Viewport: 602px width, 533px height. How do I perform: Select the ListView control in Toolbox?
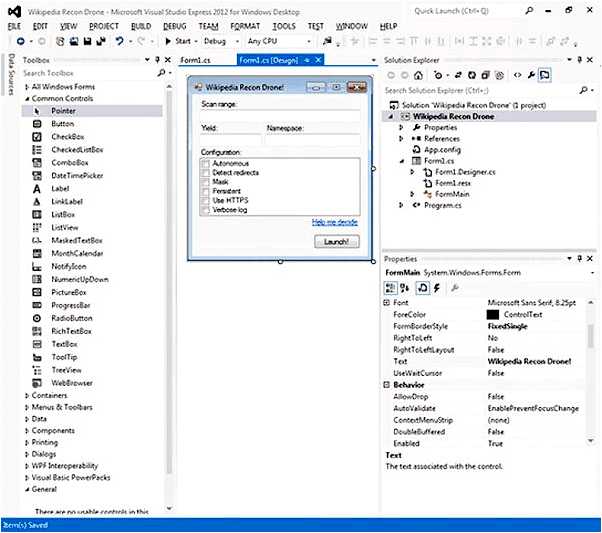click(64, 228)
